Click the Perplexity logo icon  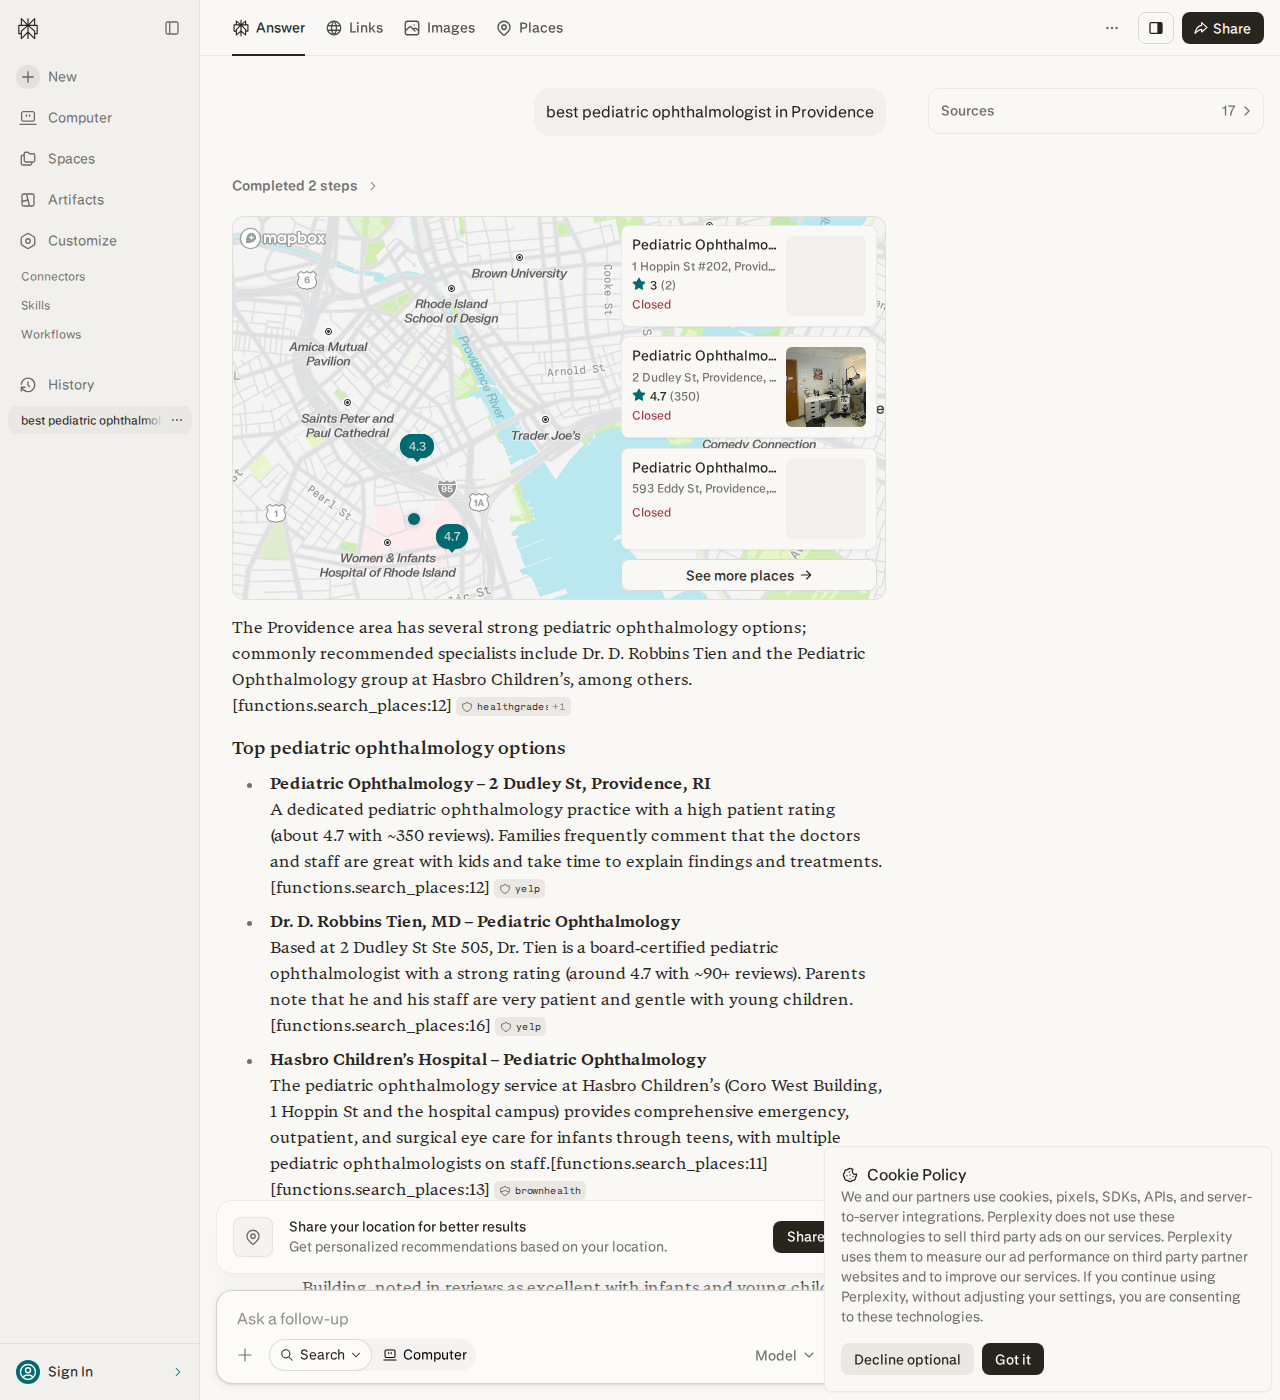point(28,28)
